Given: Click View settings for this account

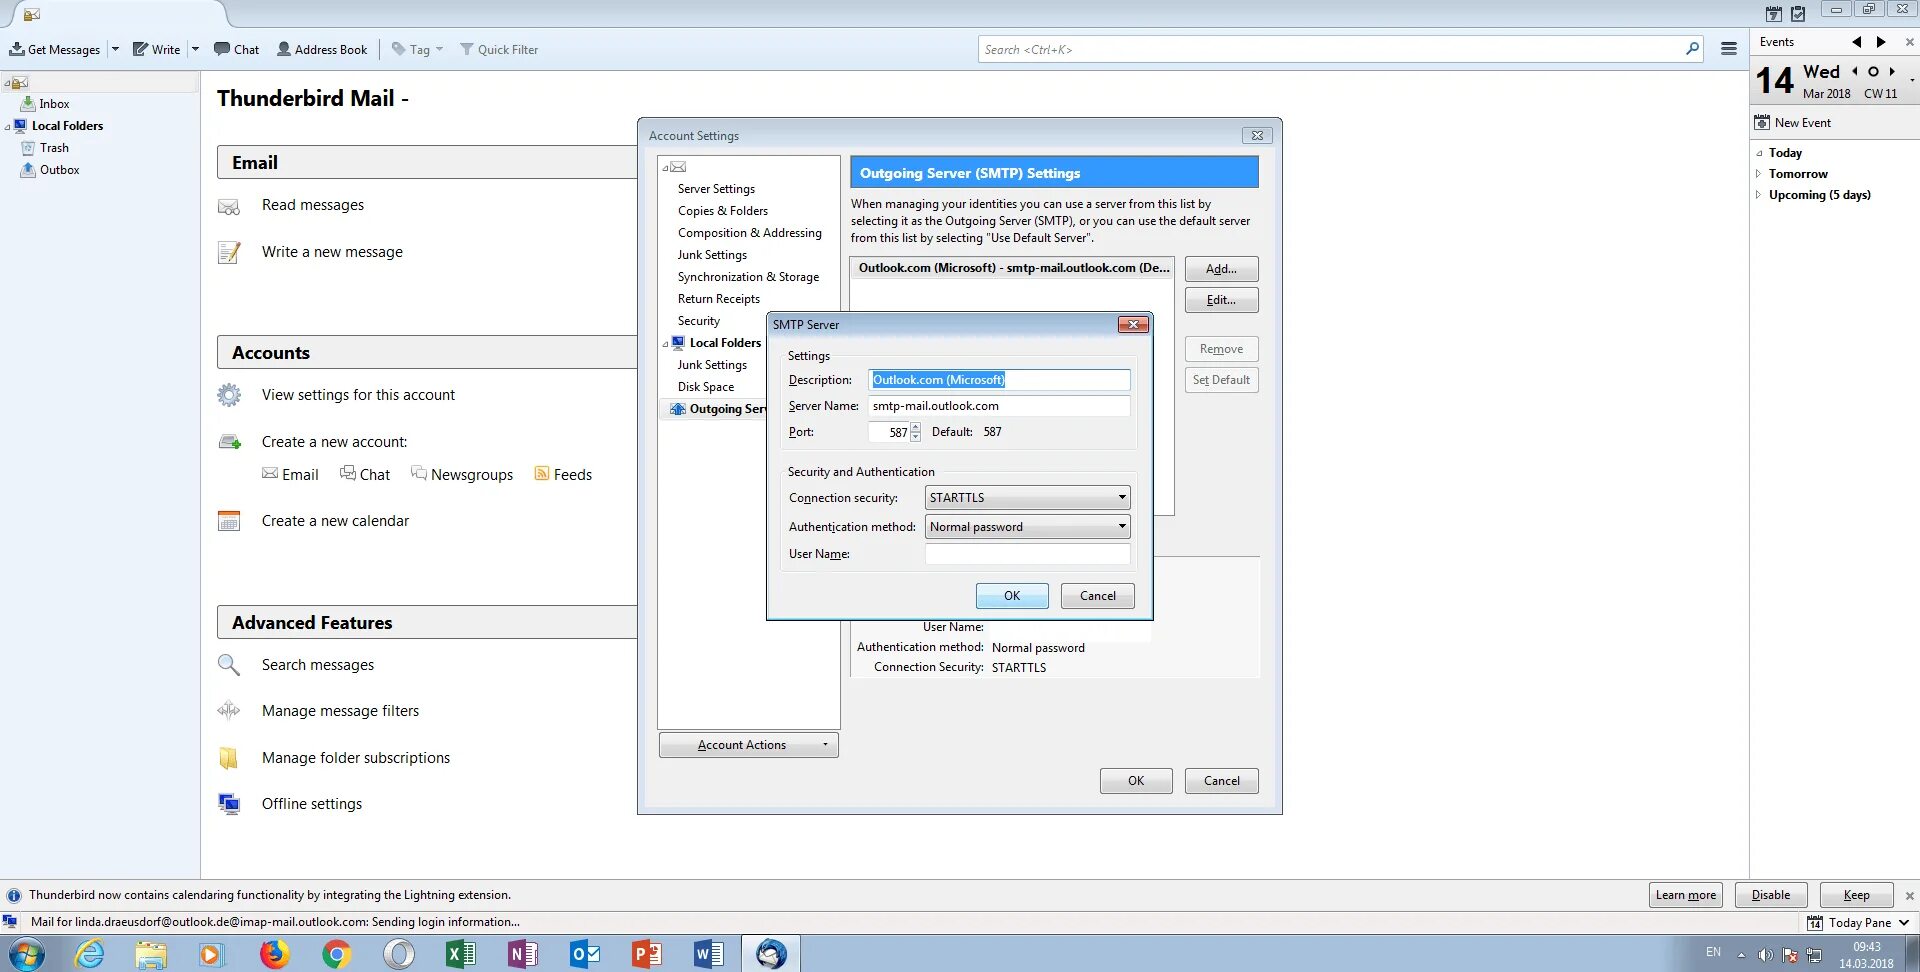Looking at the screenshot, I should click(358, 395).
